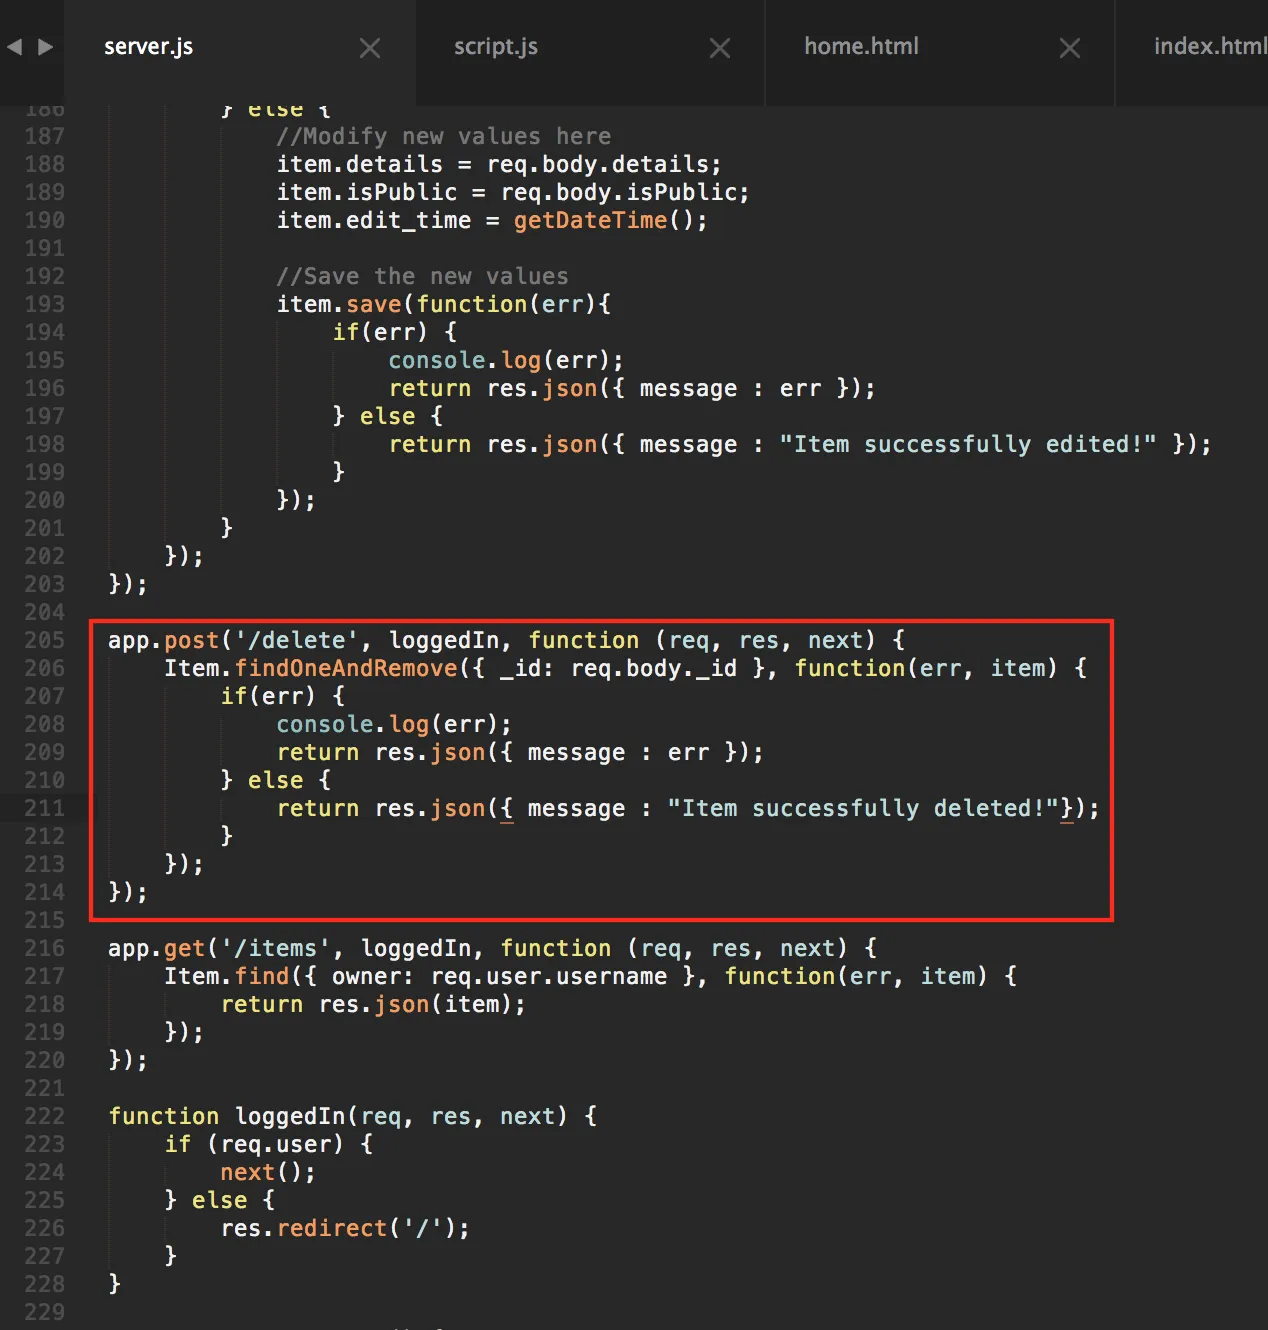This screenshot has height=1330, width=1268.
Task: Click line number 204 in the gutter
Action: click(x=44, y=612)
